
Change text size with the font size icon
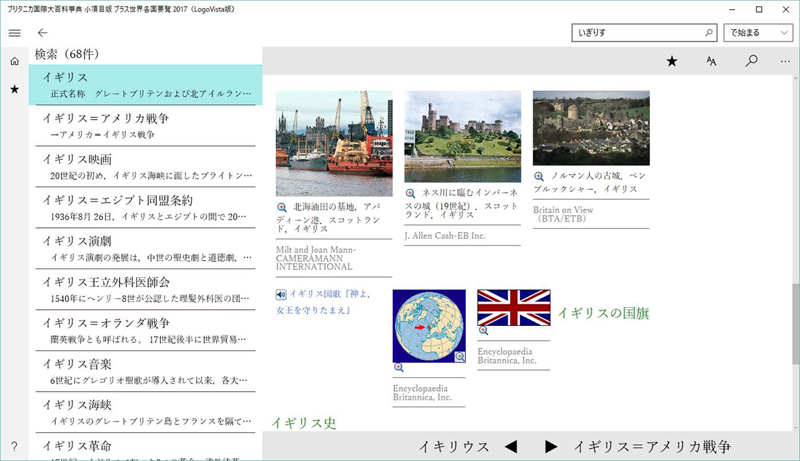712,61
